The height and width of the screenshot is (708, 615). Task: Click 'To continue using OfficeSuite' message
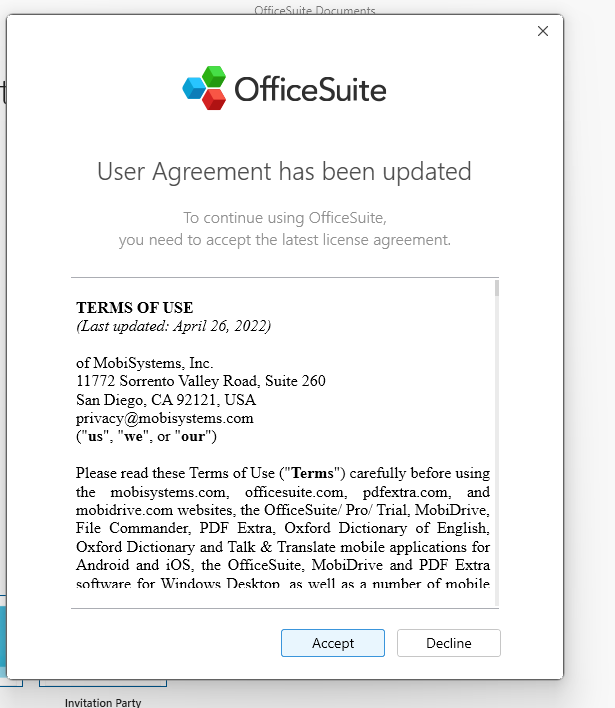(284, 218)
